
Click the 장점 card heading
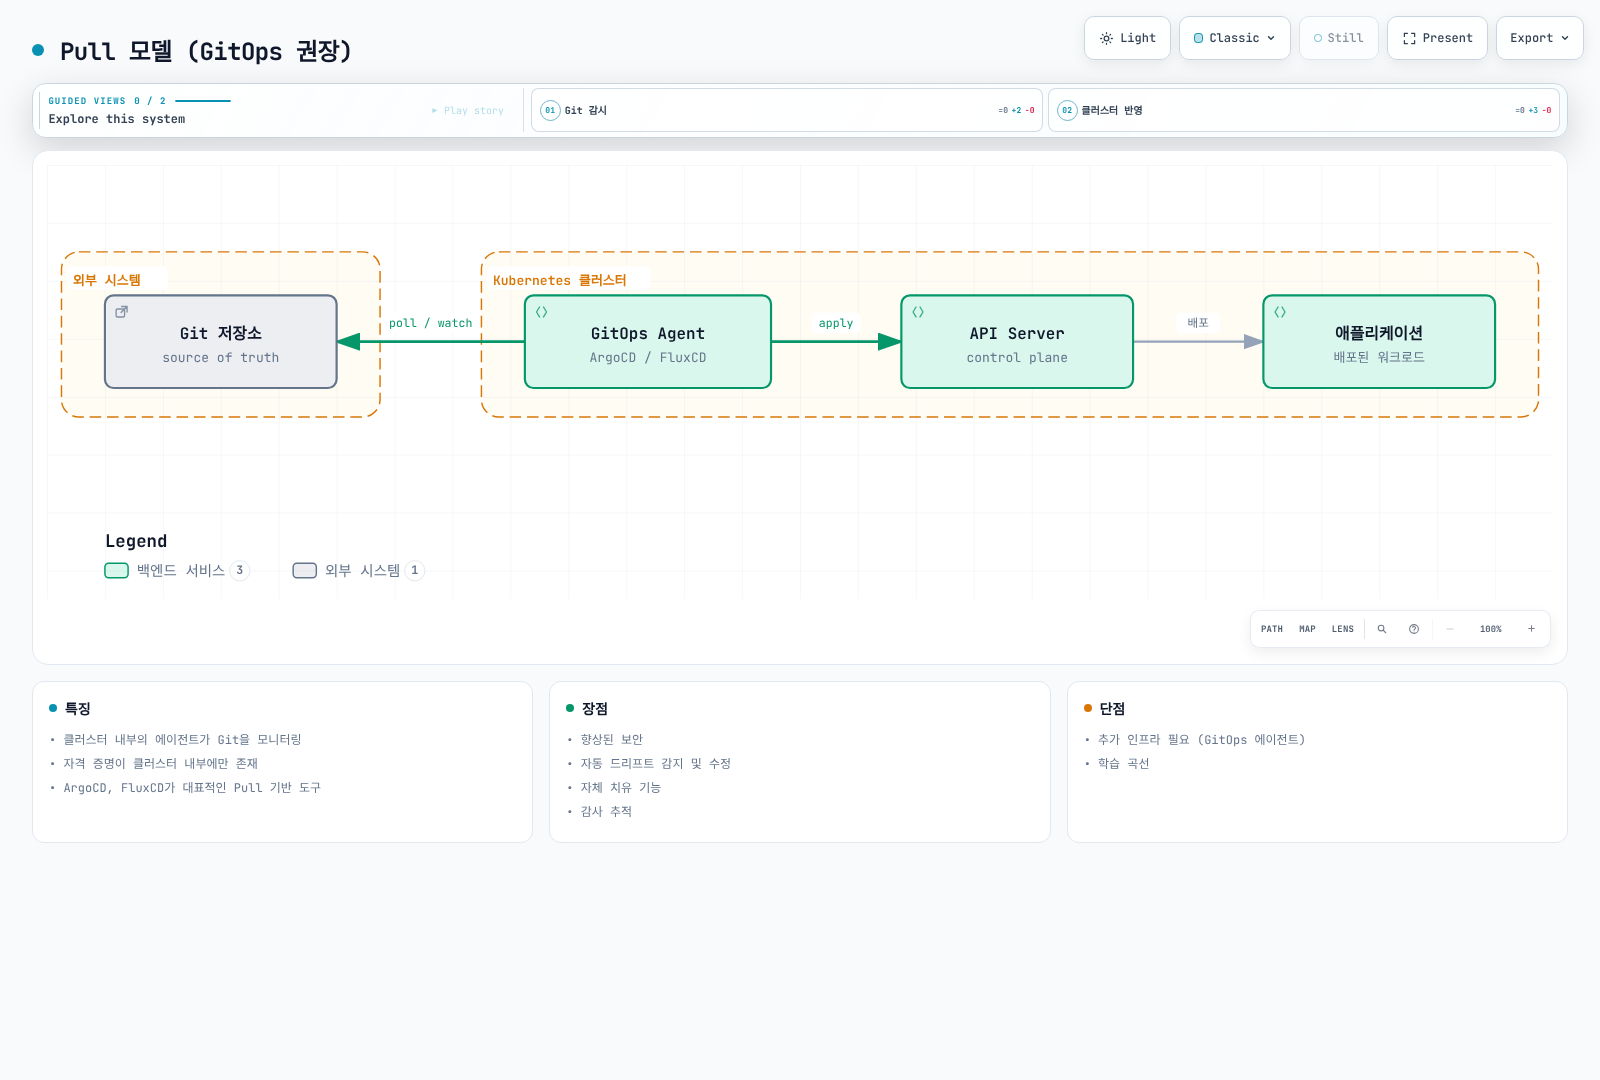tap(595, 708)
